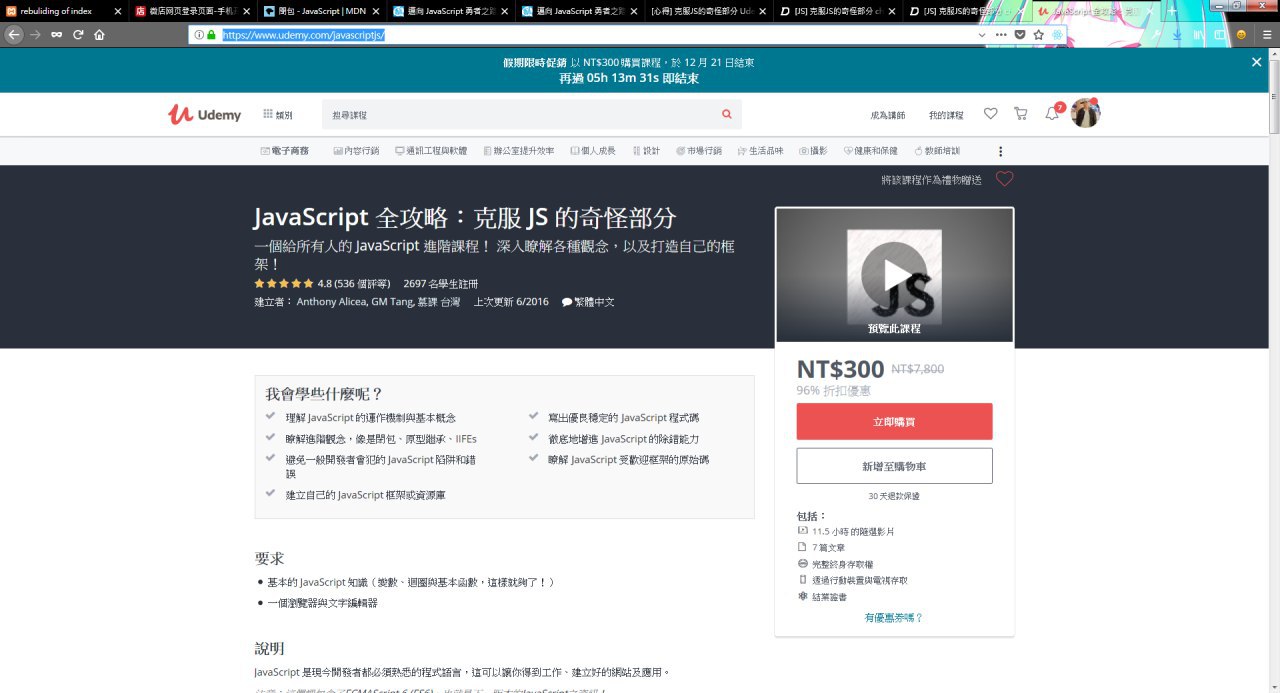This screenshot has width=1280, height=693.
Task: Open the wishlist heart in header
Action: pyautogui.click(x=990, y=114)
